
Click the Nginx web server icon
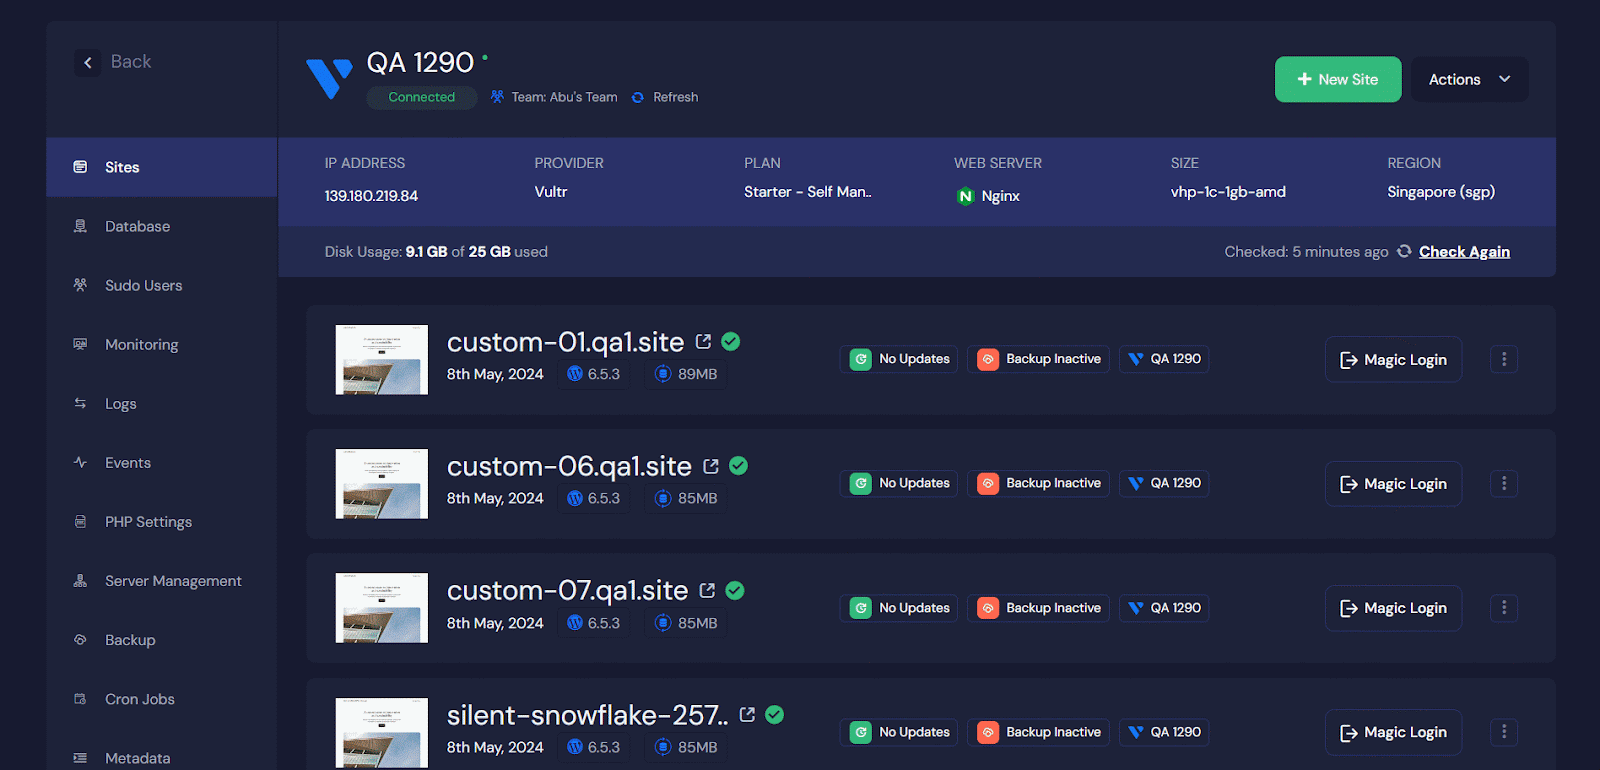[965, 196]
